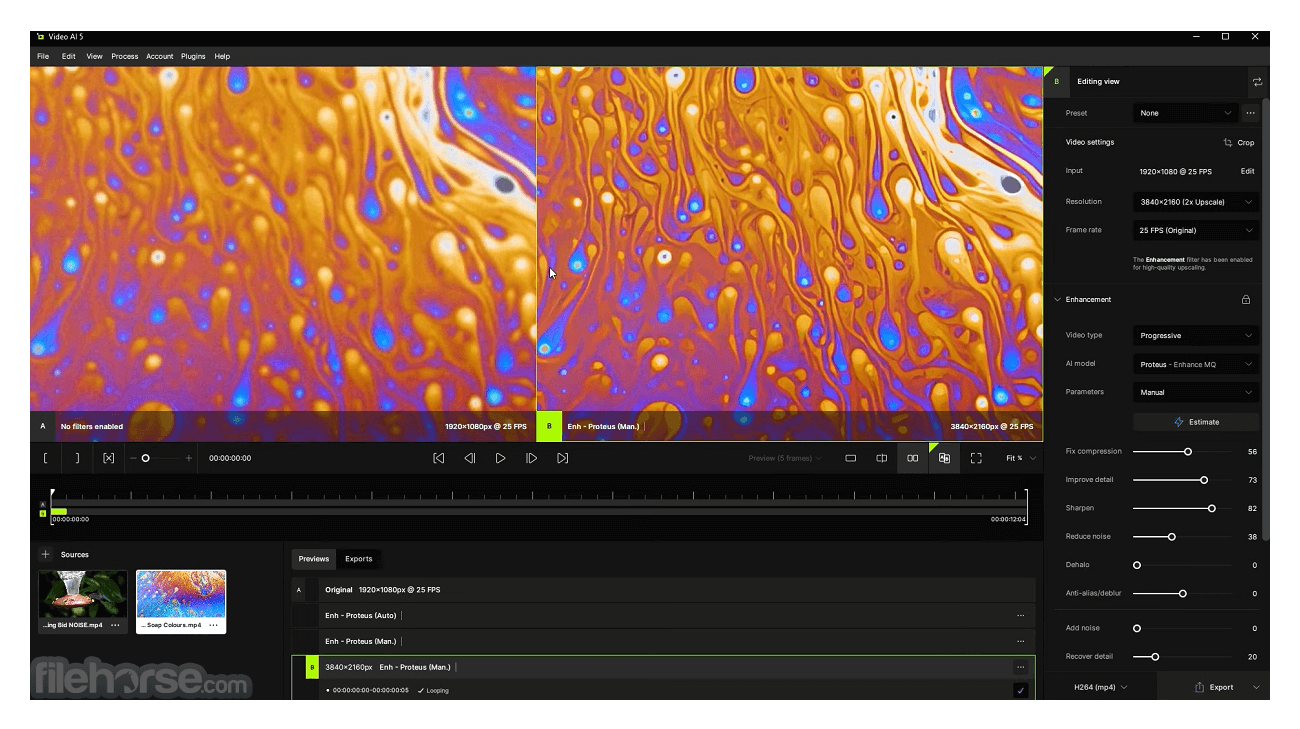Jump to the first frame
Viewport: 1300px width, 729px height.
(438, 458)
